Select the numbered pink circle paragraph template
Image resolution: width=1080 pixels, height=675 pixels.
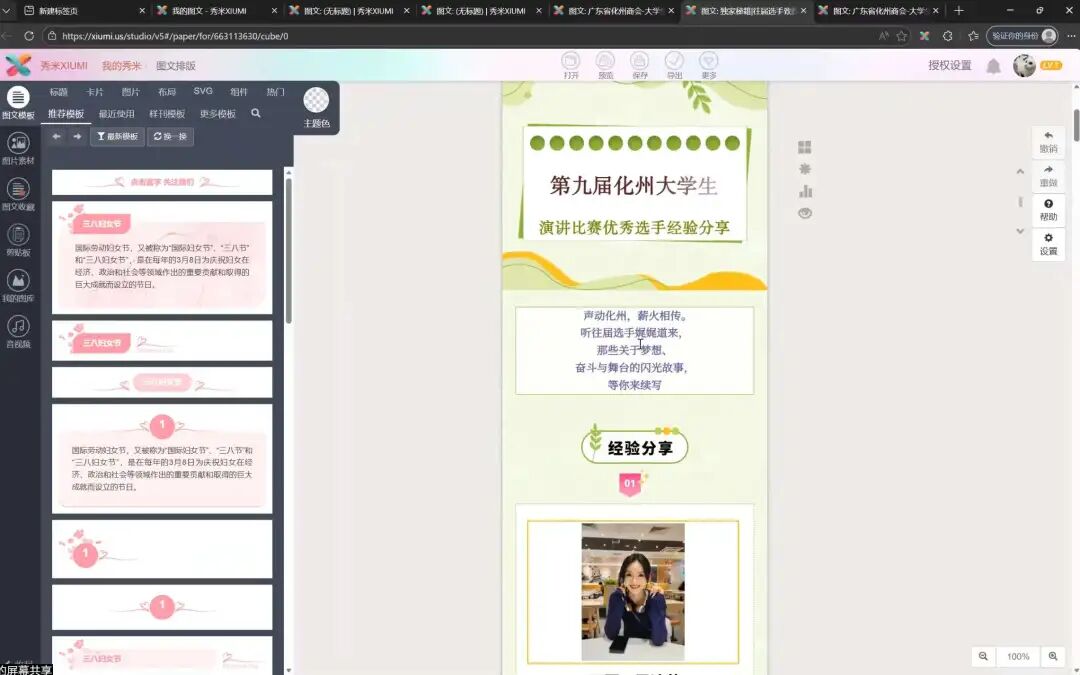162,458
